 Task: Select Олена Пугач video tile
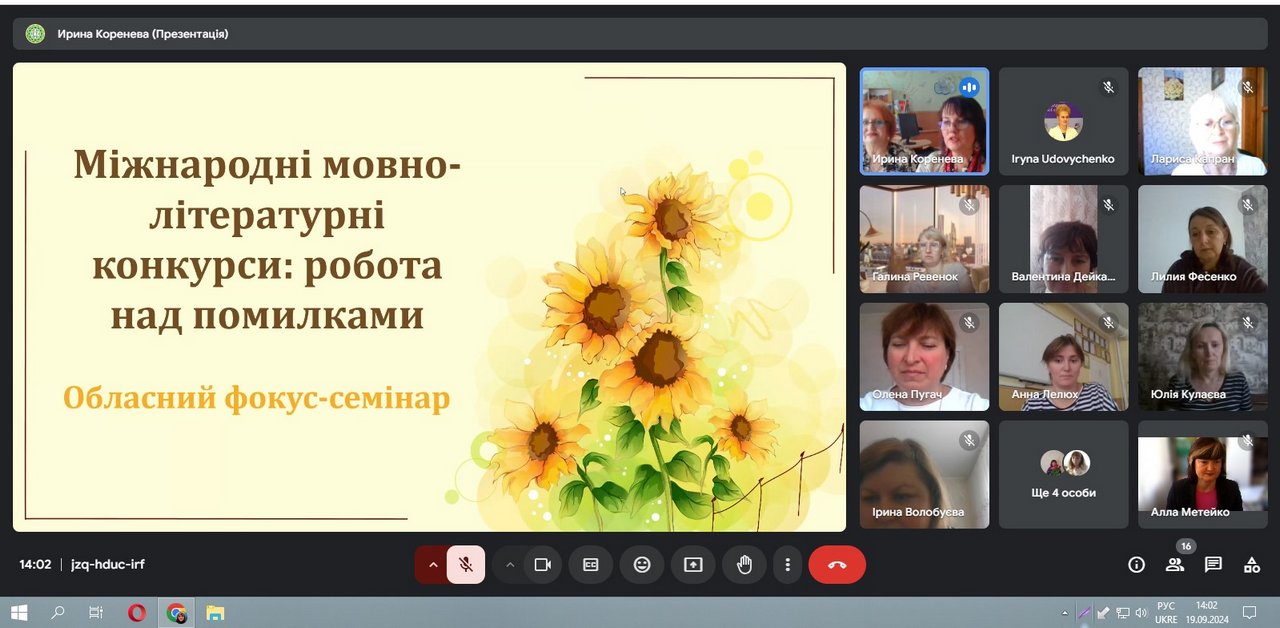pos(924,357)
